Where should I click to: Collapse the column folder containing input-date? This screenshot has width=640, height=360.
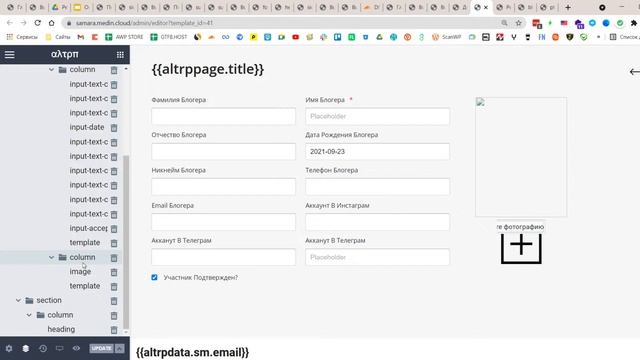coord(51,70)
